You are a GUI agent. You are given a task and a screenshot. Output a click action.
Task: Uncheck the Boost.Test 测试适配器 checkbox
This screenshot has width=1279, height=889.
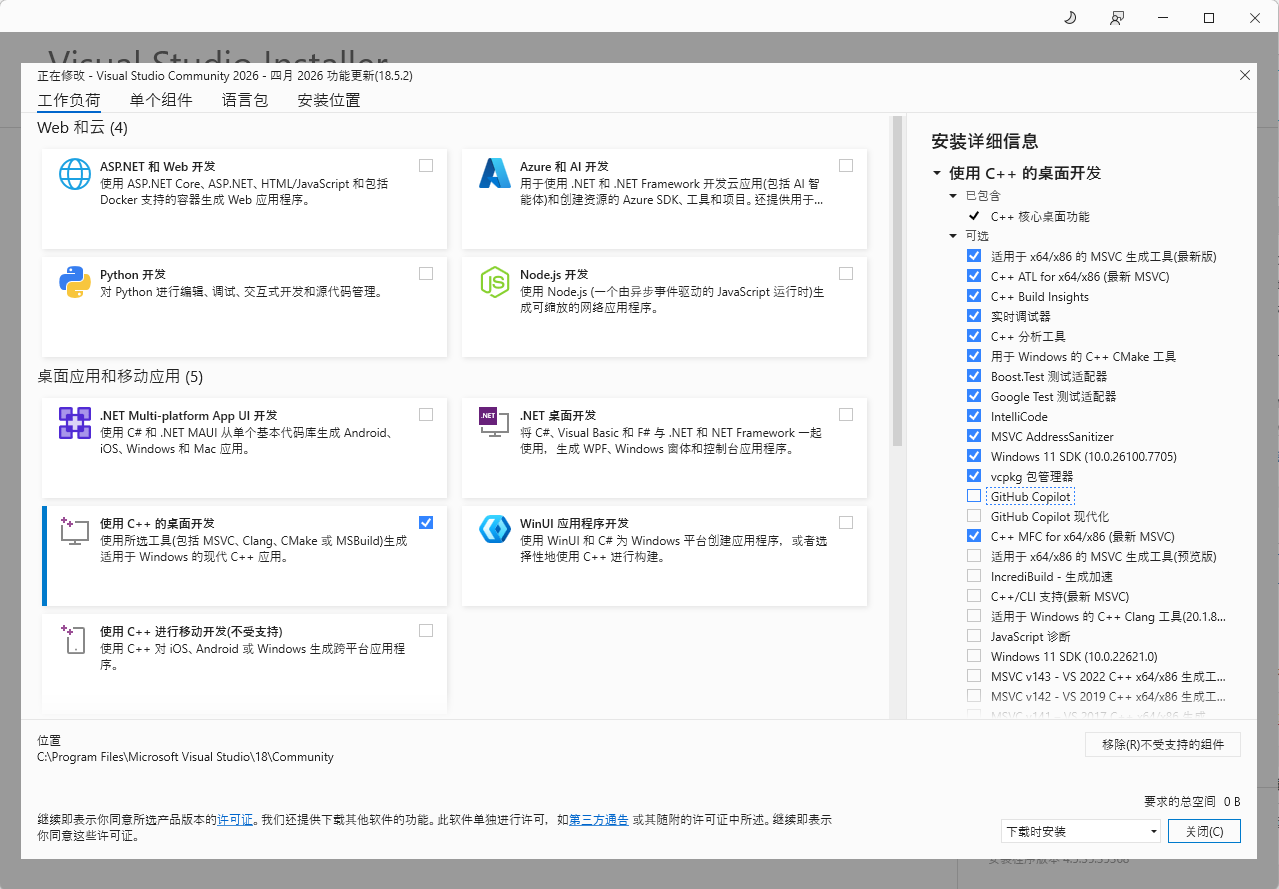point(974,376)
